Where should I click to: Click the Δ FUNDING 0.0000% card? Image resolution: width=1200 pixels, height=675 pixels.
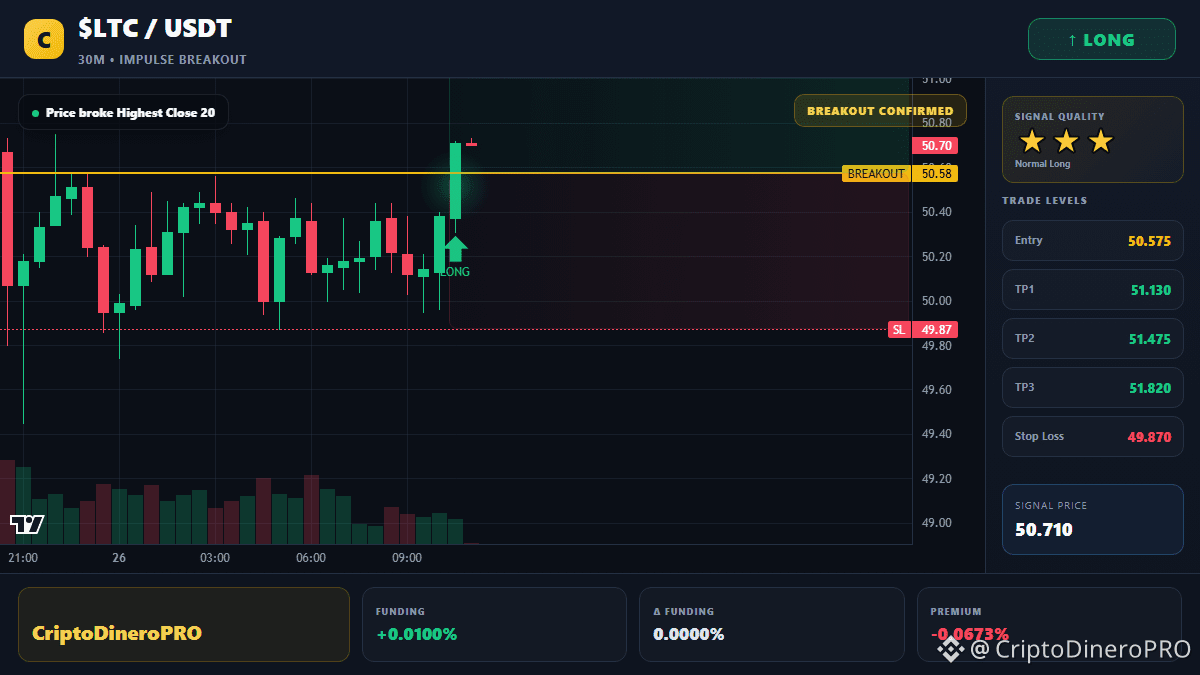[772, 624]
